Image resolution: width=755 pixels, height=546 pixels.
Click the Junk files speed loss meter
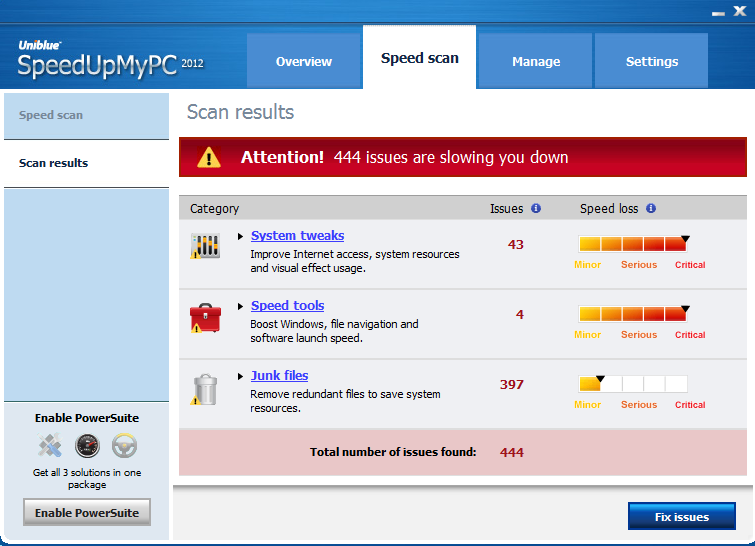coord(633,383)
